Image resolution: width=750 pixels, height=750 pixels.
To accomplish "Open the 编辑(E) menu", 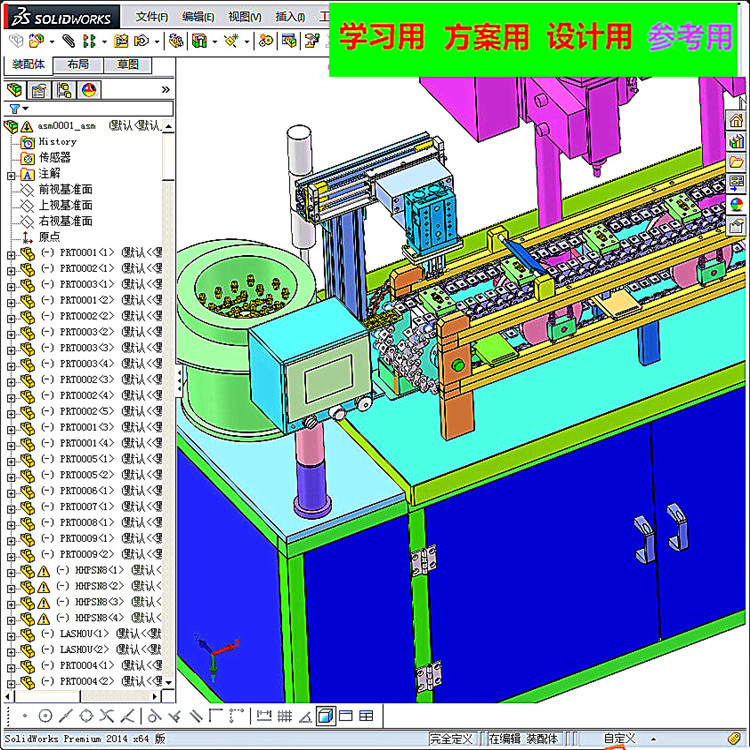I will (198, 17).
